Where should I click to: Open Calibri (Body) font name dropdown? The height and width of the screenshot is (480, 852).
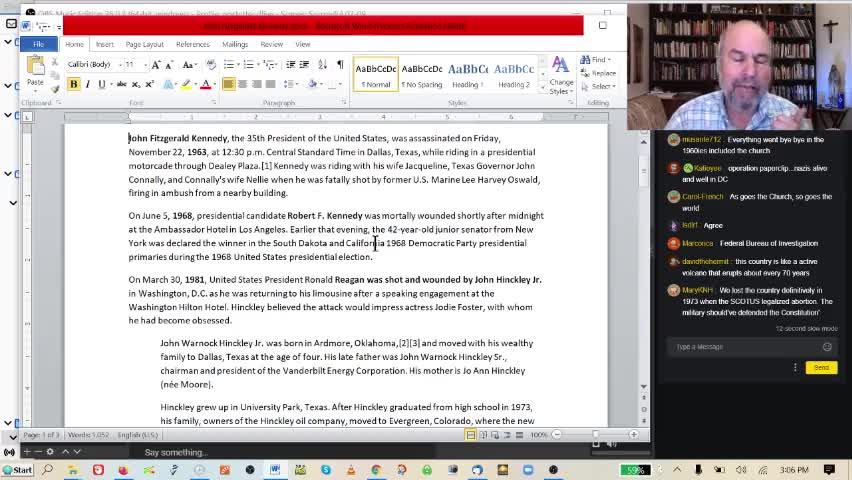pos(120,65)
